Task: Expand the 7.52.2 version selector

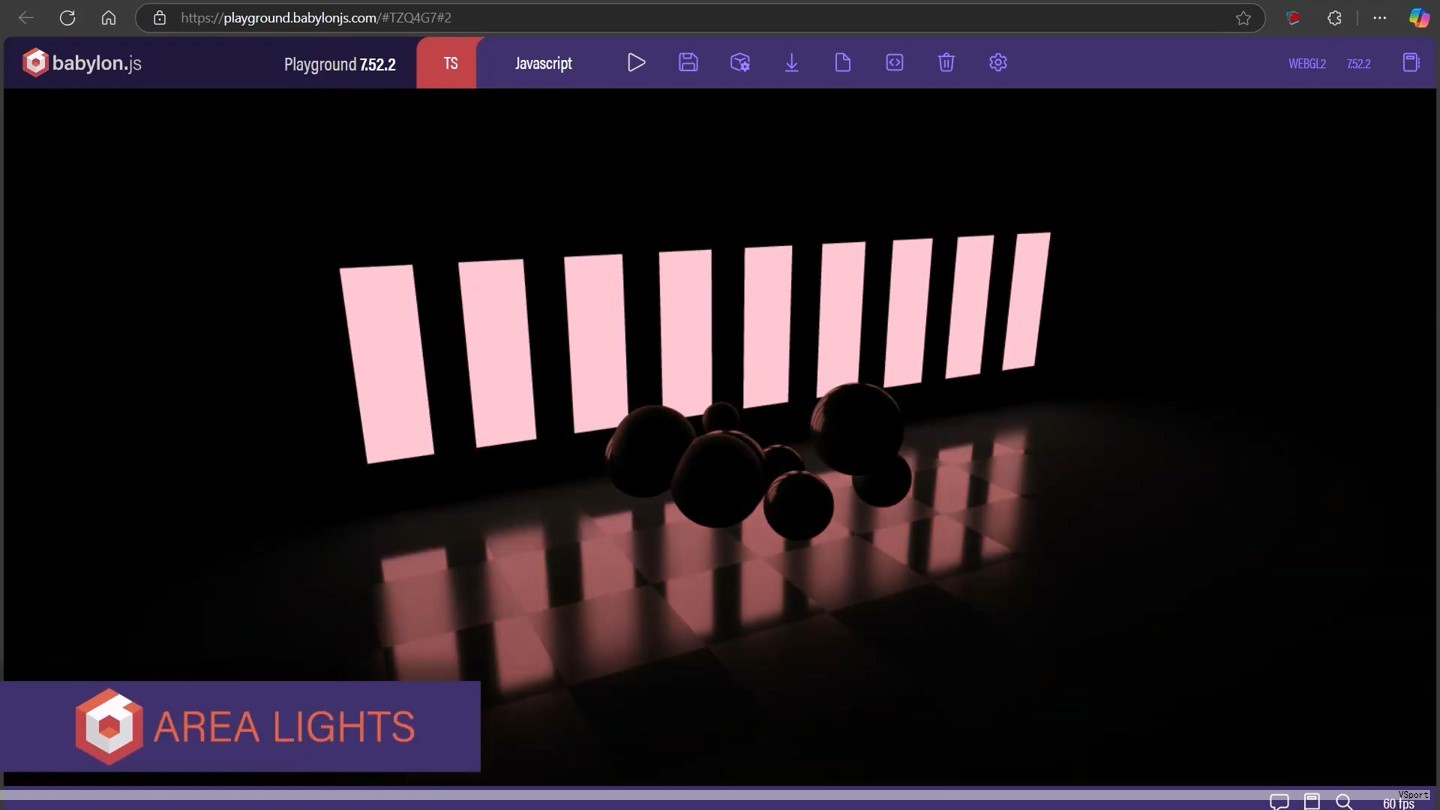Action: pos(1358,64)
